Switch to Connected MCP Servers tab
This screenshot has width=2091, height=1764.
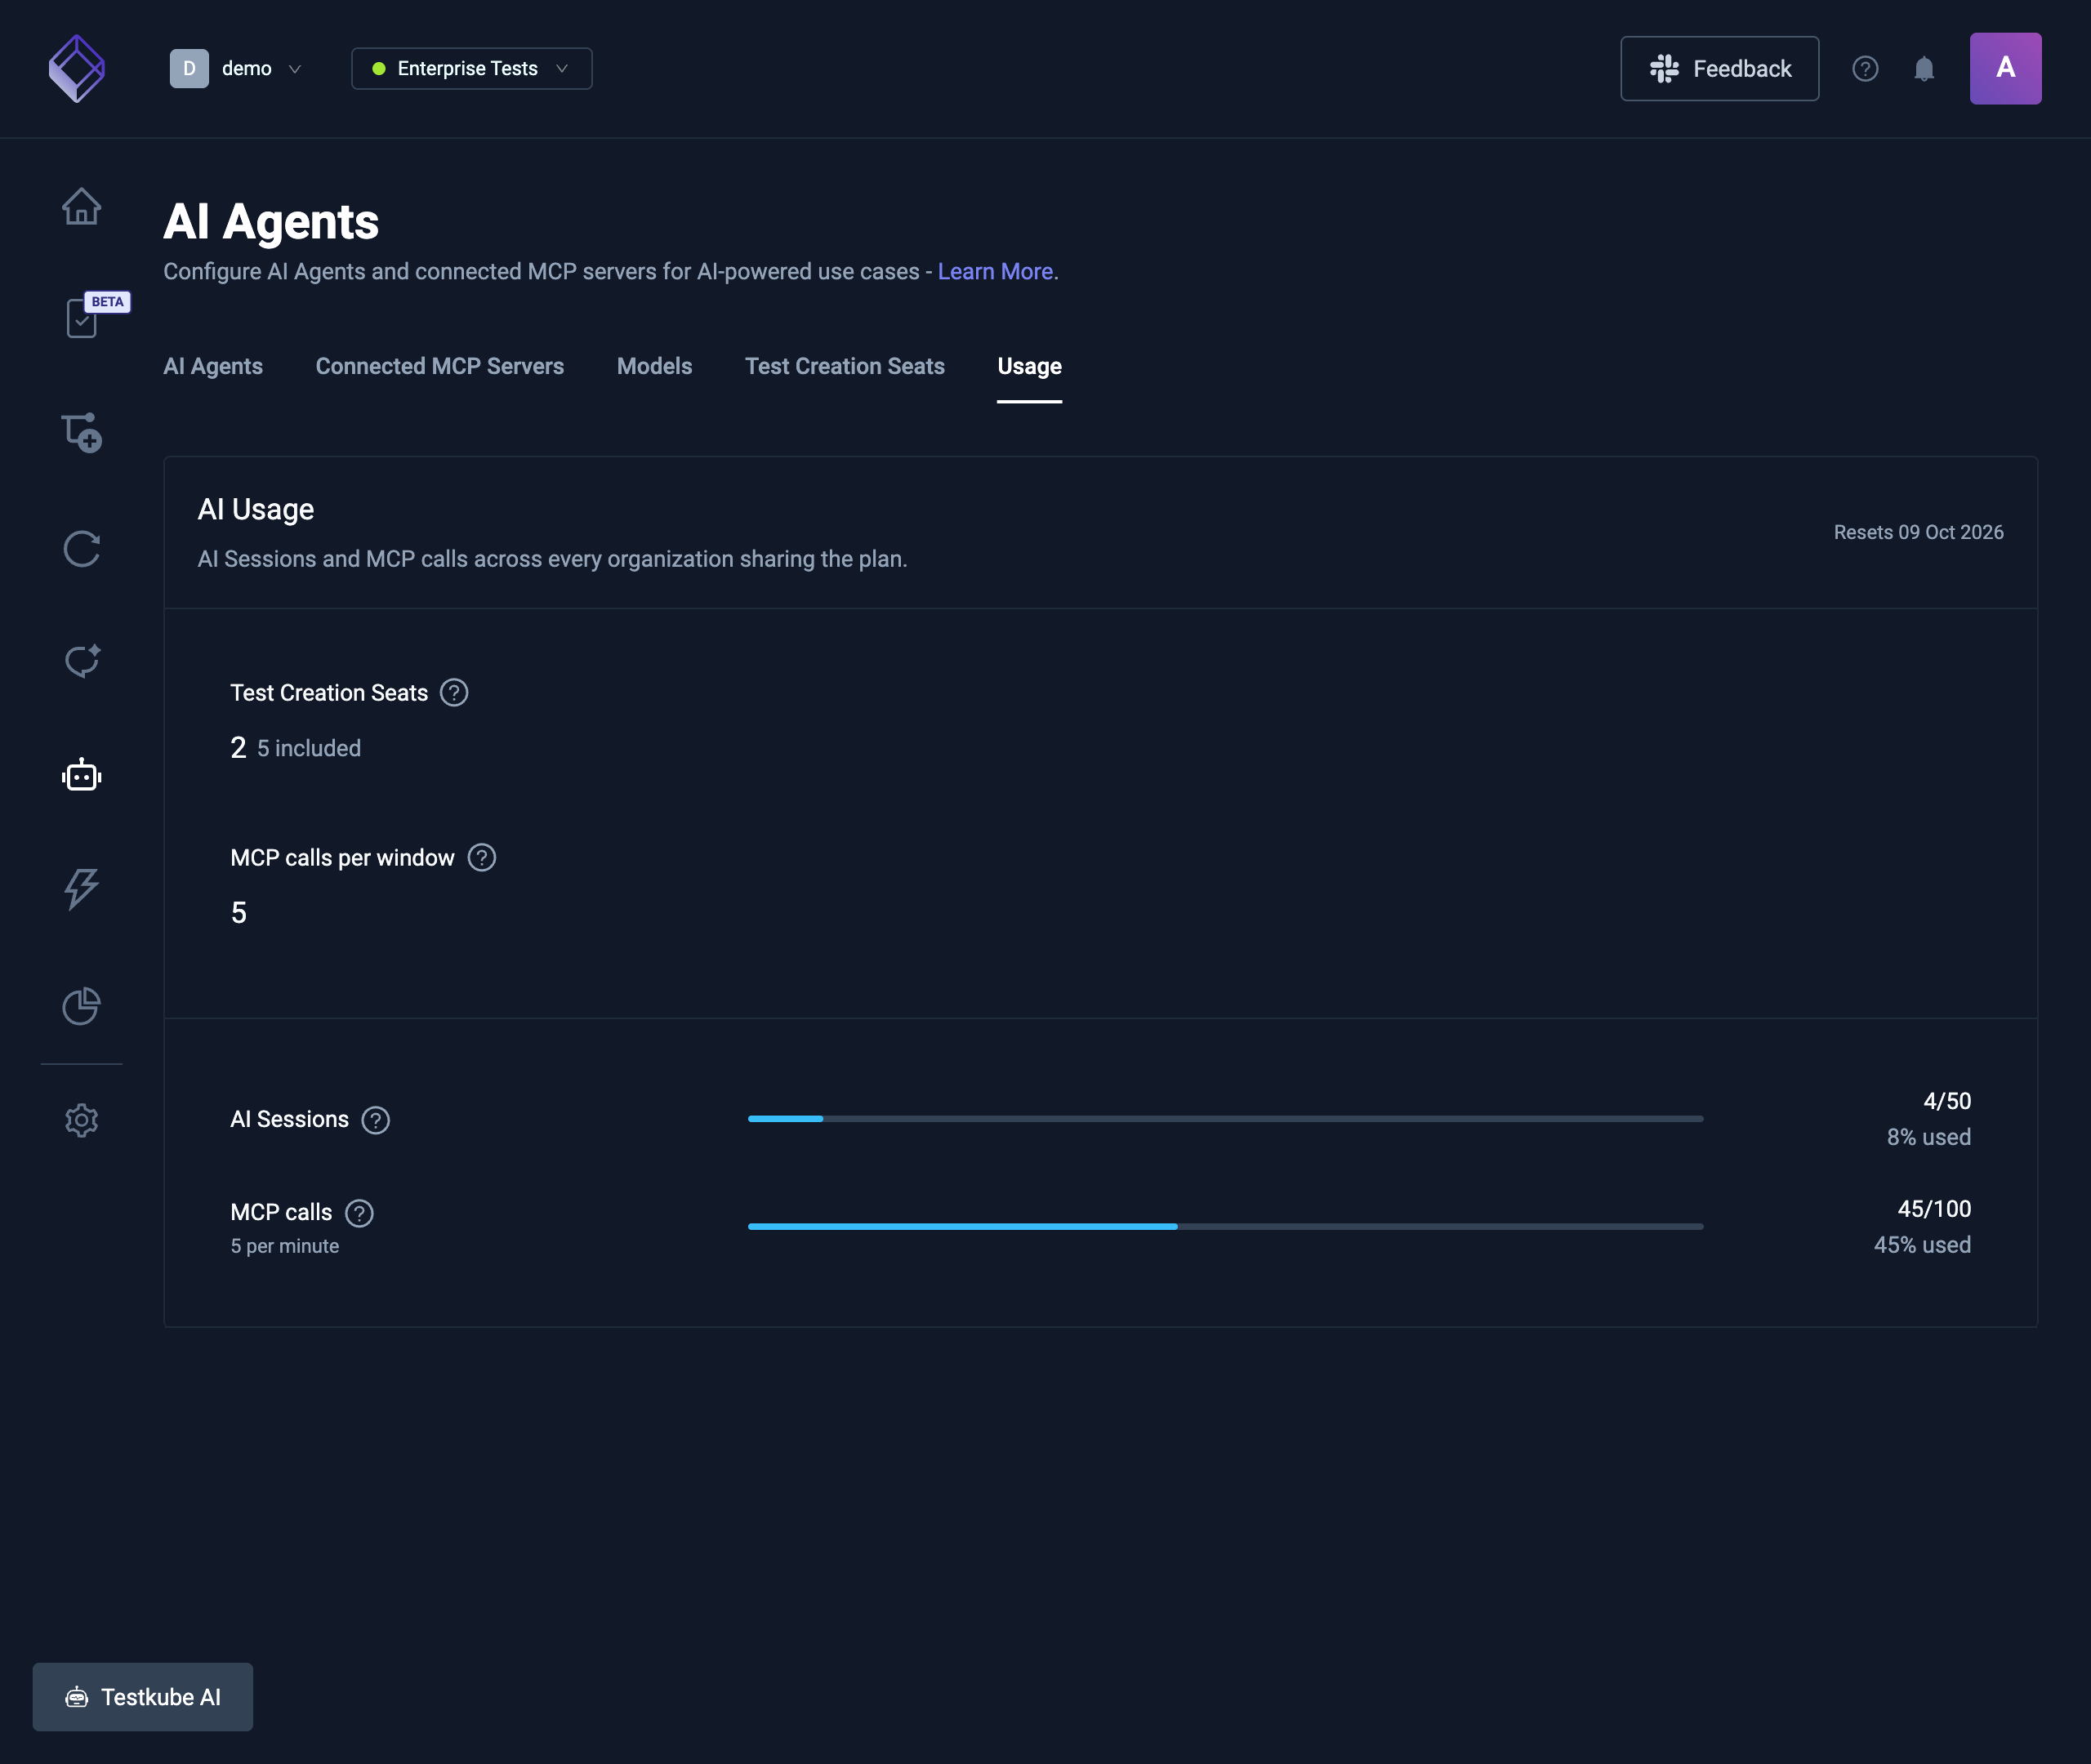tap(440, 366)
